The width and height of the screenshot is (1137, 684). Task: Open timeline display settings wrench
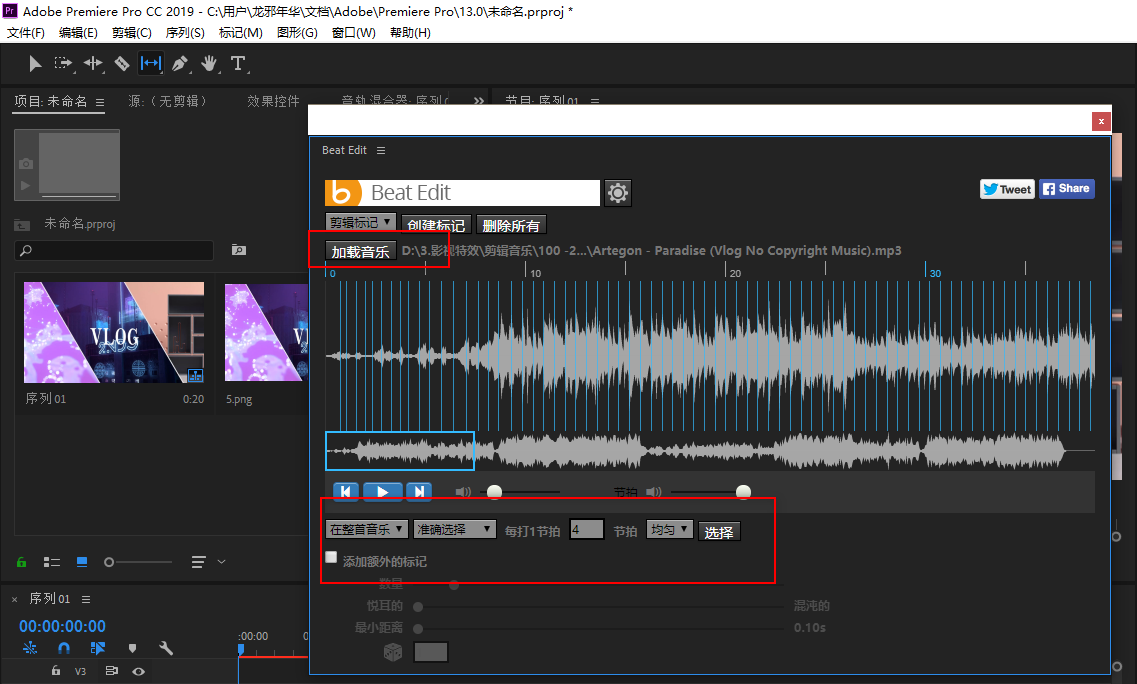166,648
